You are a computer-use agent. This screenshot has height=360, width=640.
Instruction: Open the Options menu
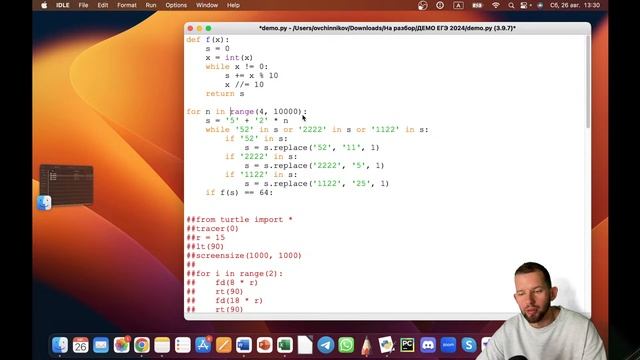[x=176, y=5]
